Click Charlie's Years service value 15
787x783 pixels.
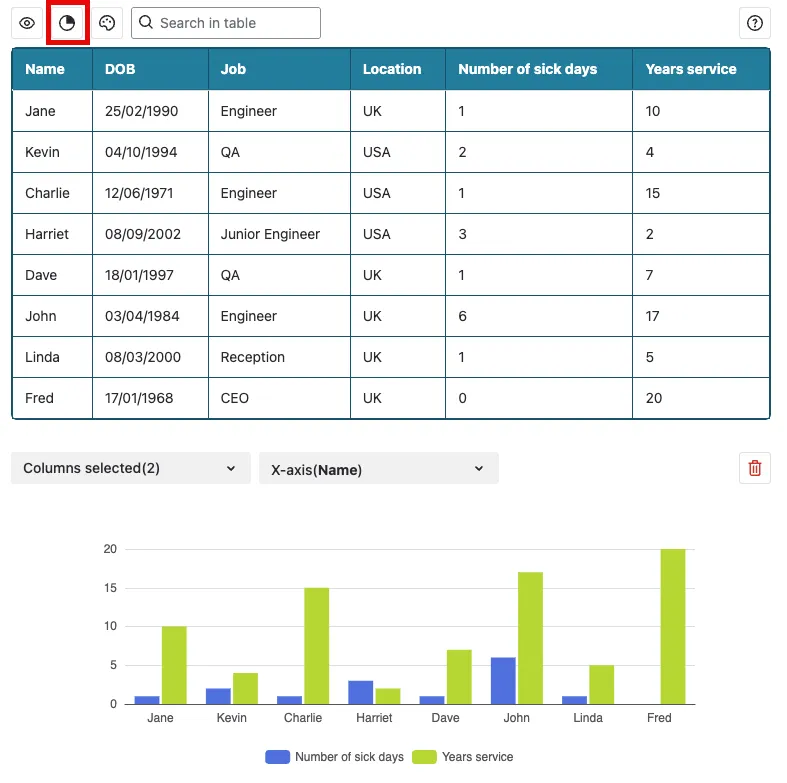(x=652, y=193)
